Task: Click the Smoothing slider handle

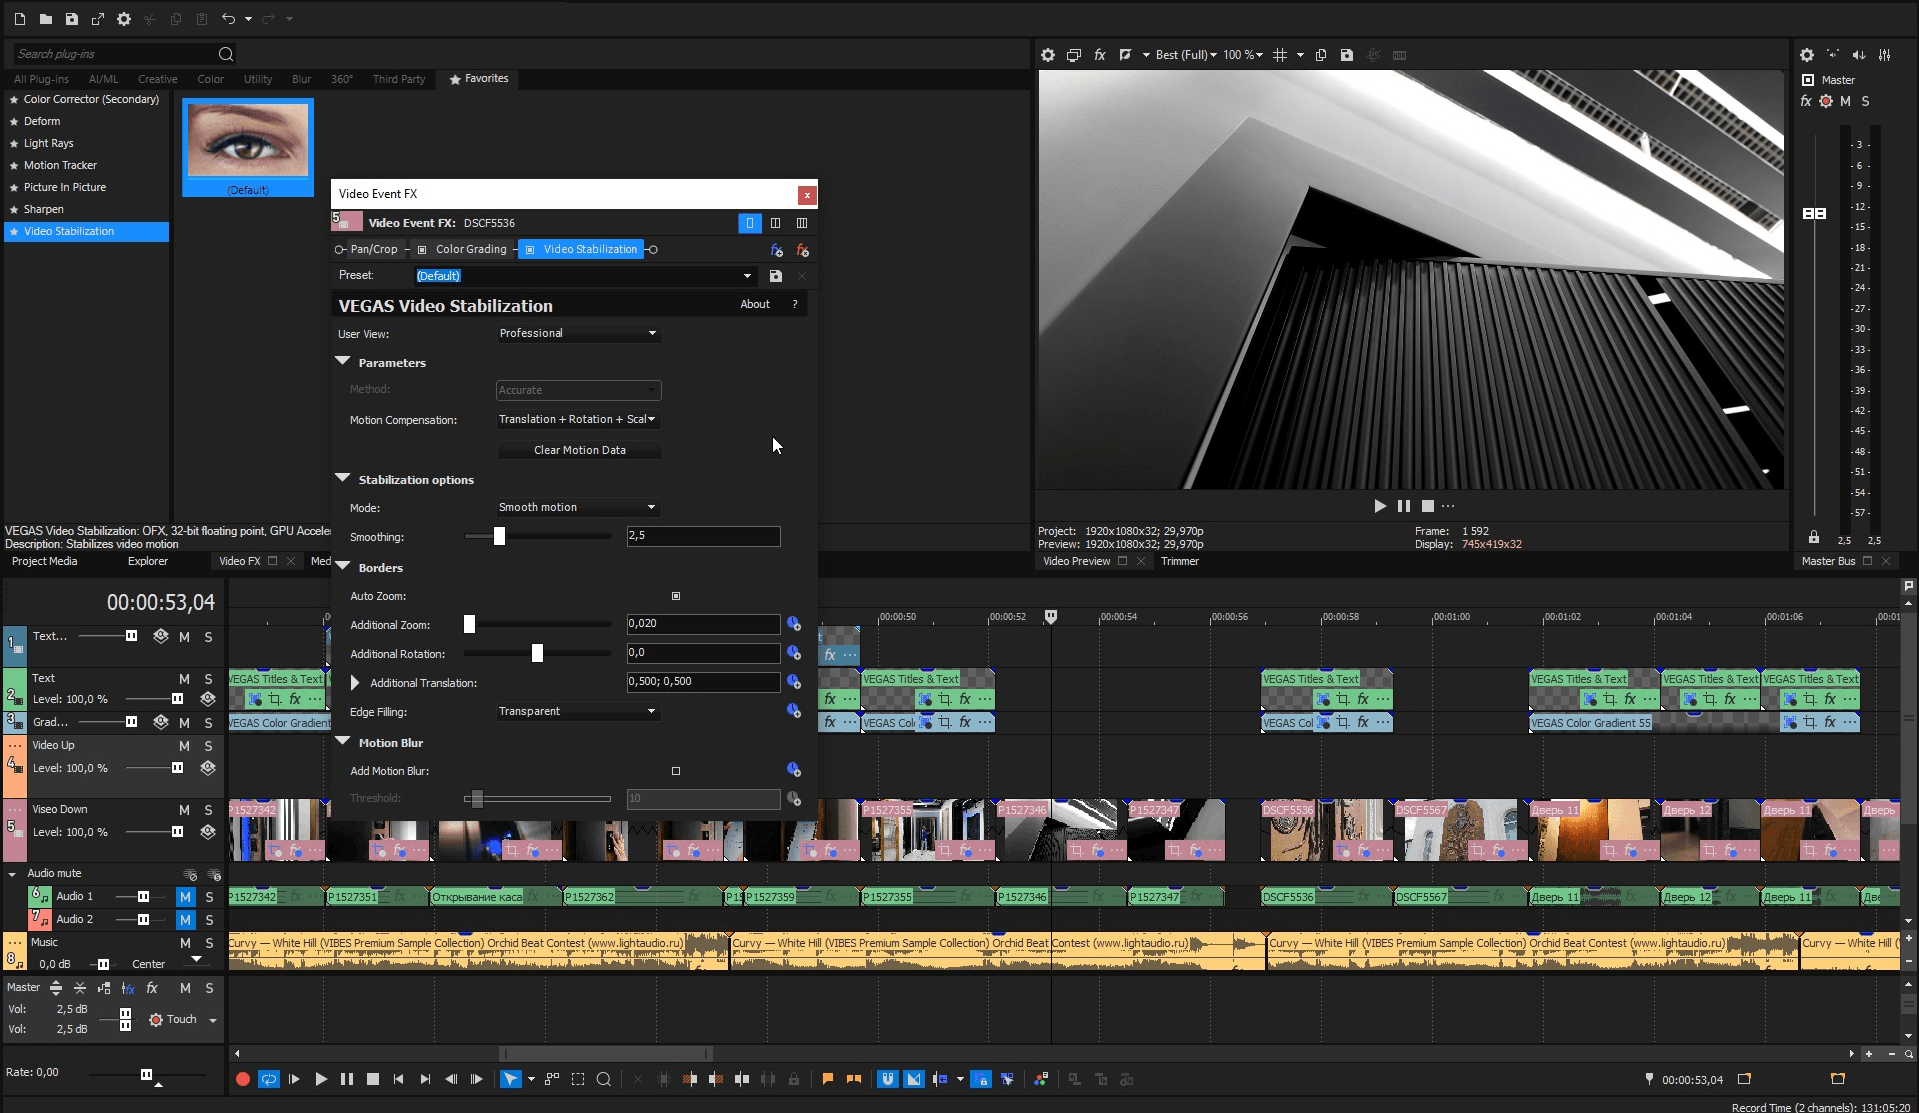Action: [x=499, y=537]
